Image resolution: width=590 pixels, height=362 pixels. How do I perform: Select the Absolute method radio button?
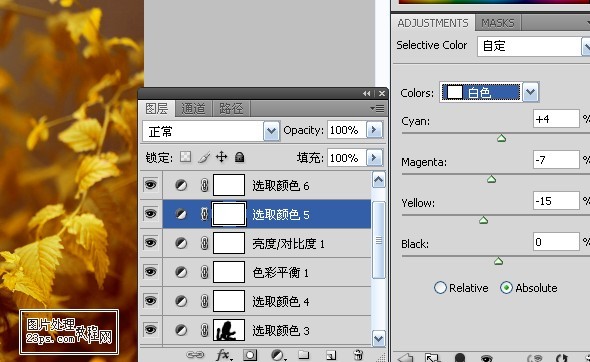point(506,288)
